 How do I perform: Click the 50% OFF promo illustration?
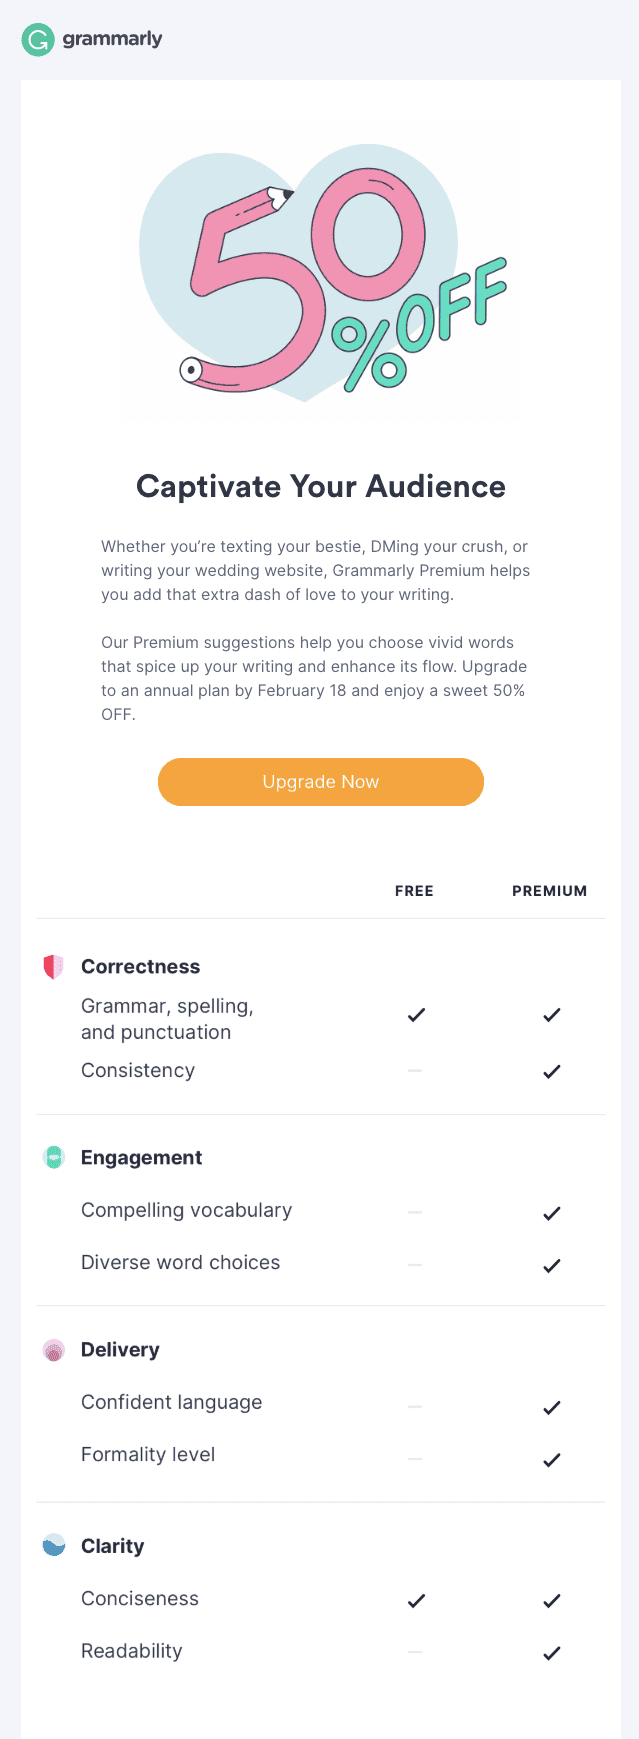320,272
